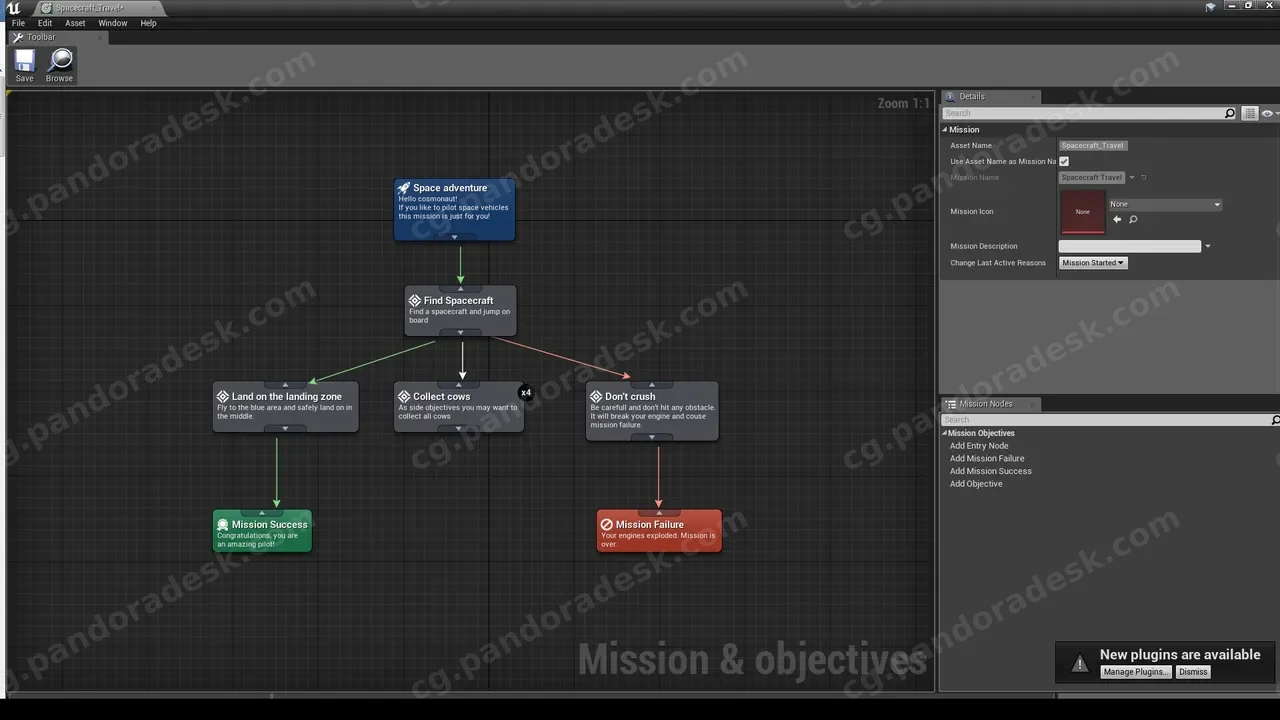Image resolution: width=1280 pixels, height=720 pixels.
Task: Click the Mission Success node icon
Action: [223, 524]
